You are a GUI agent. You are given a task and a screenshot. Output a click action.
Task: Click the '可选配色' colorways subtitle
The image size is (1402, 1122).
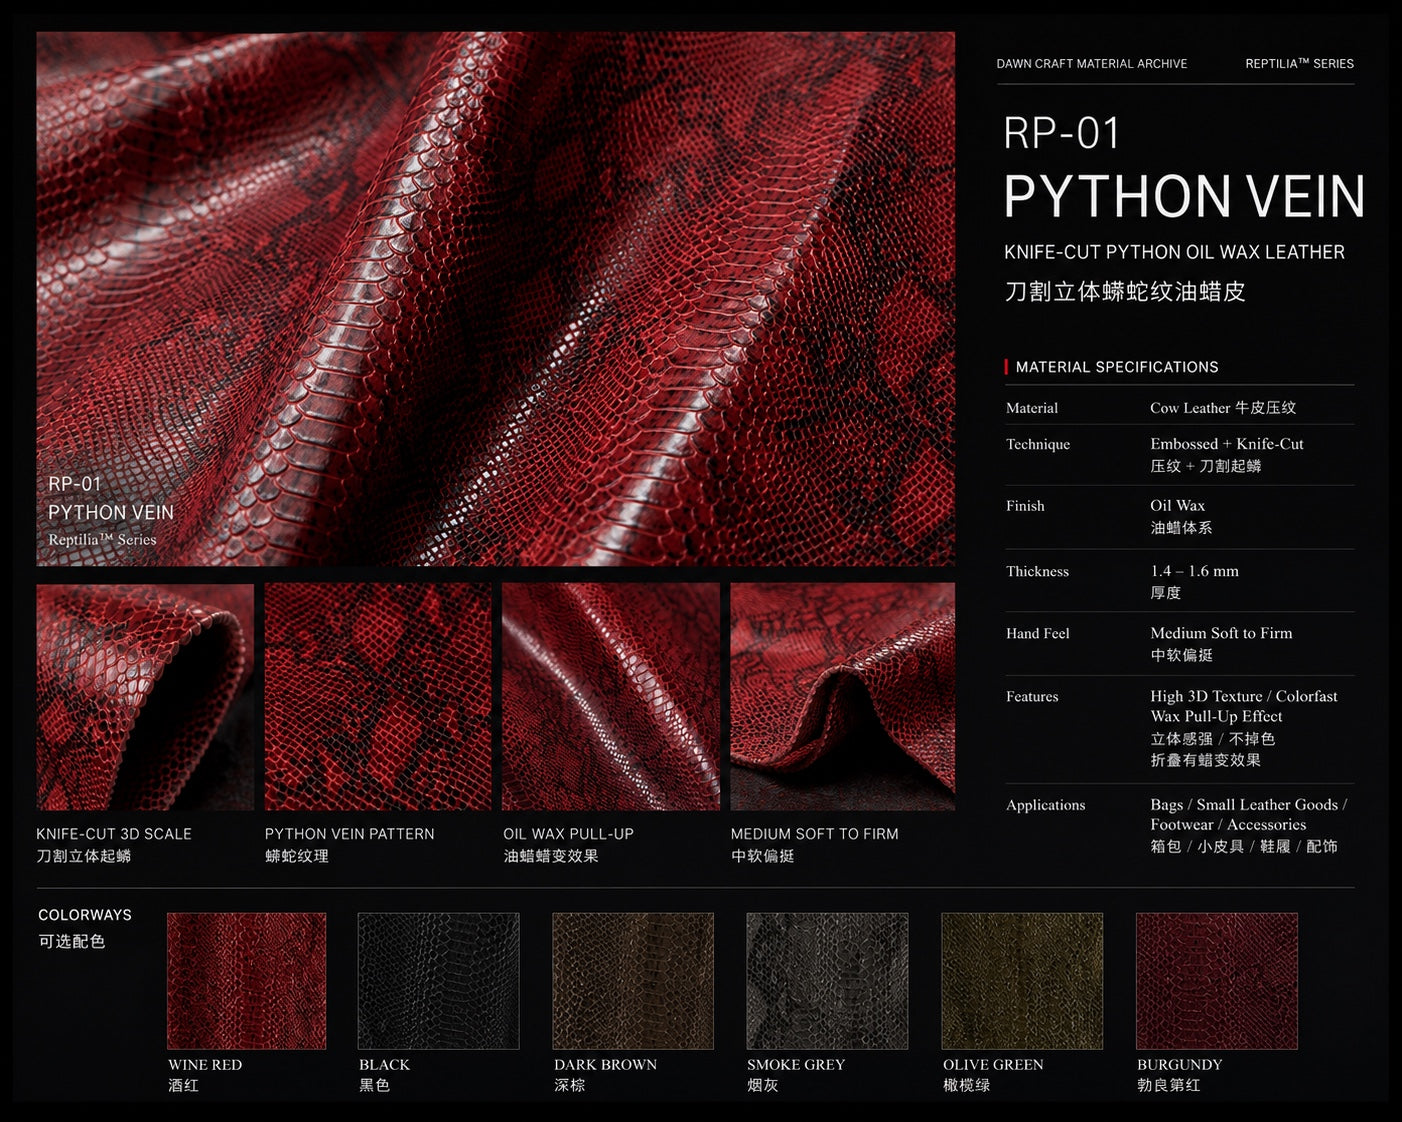pos(71,941)
